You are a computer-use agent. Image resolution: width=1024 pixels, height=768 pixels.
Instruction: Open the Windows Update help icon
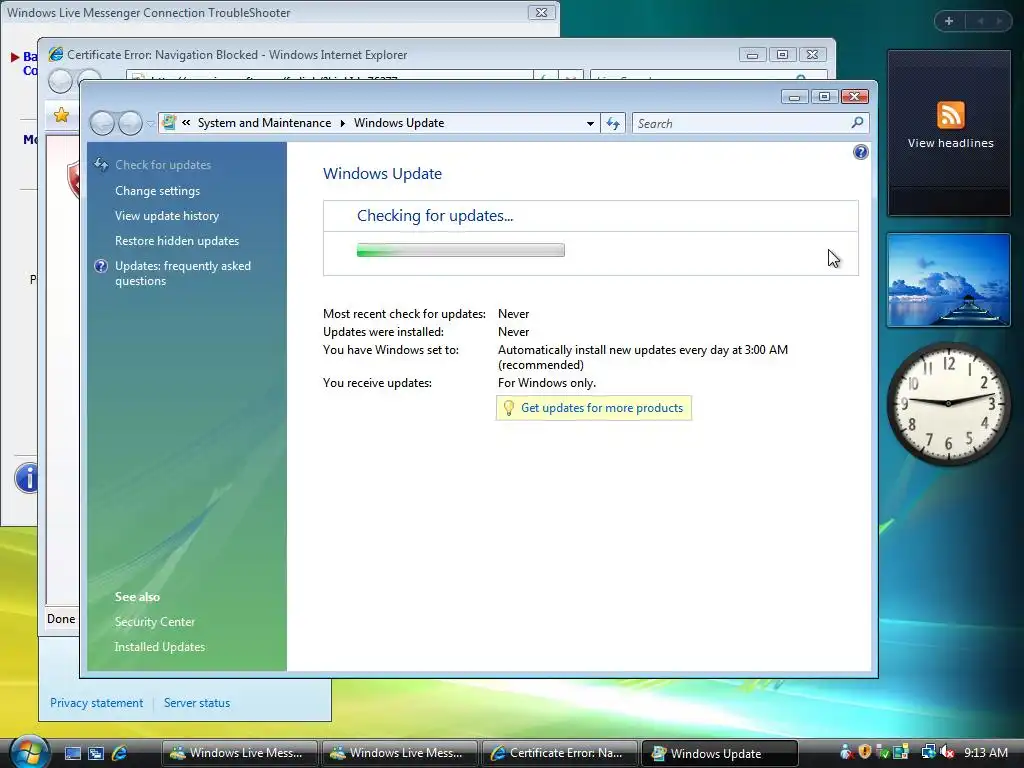click(861, 152)
